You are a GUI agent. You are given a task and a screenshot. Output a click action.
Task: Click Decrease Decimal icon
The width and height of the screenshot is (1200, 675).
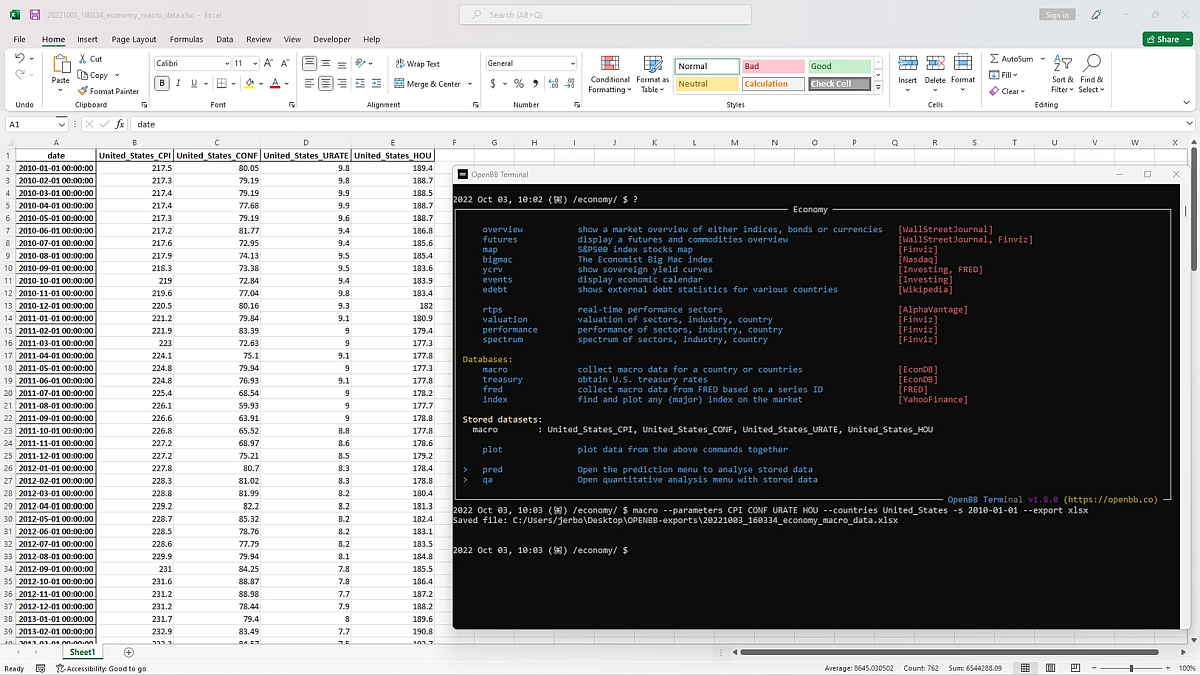[x=568, y=84]
